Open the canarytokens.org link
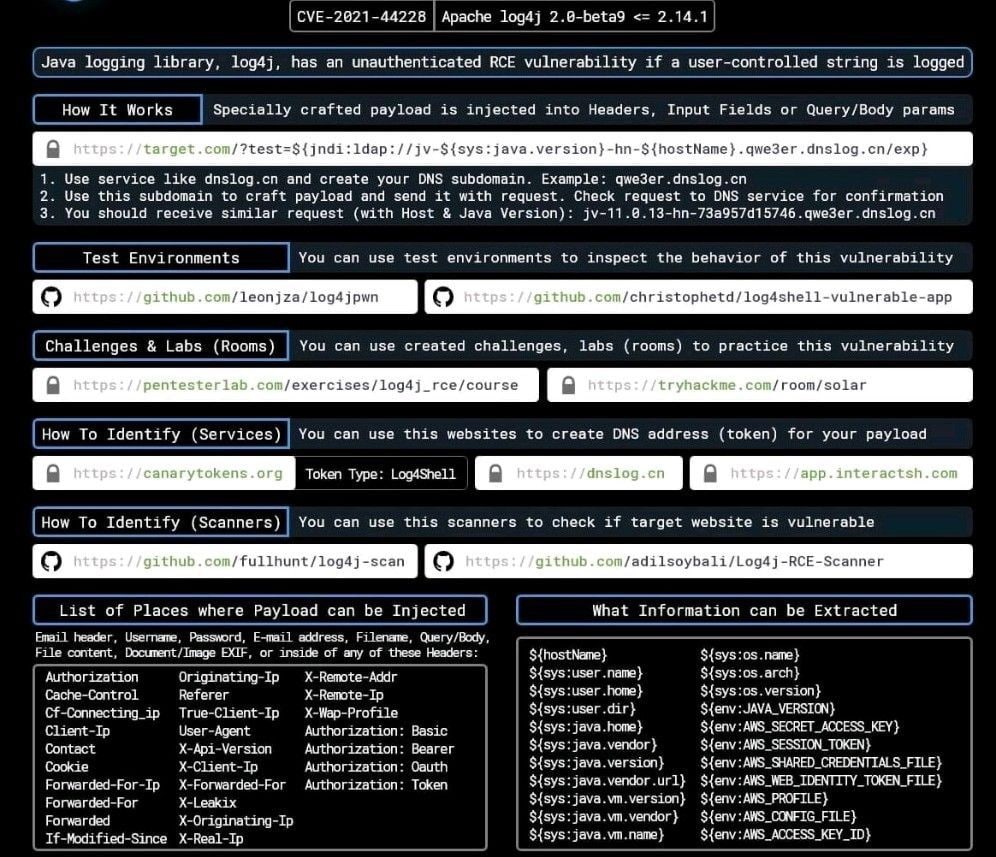 coord(178,474)
